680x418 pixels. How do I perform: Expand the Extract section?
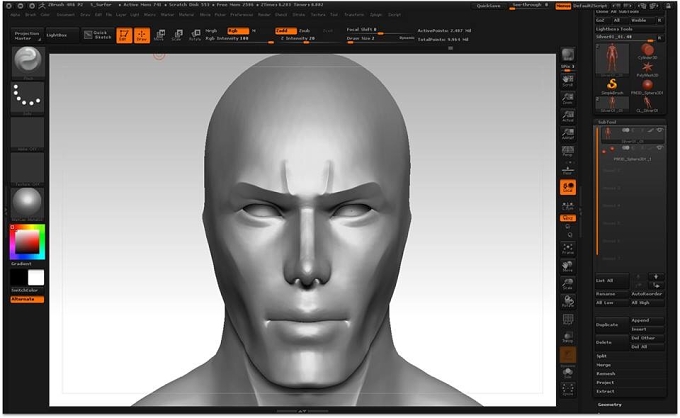tap(605, 391)
